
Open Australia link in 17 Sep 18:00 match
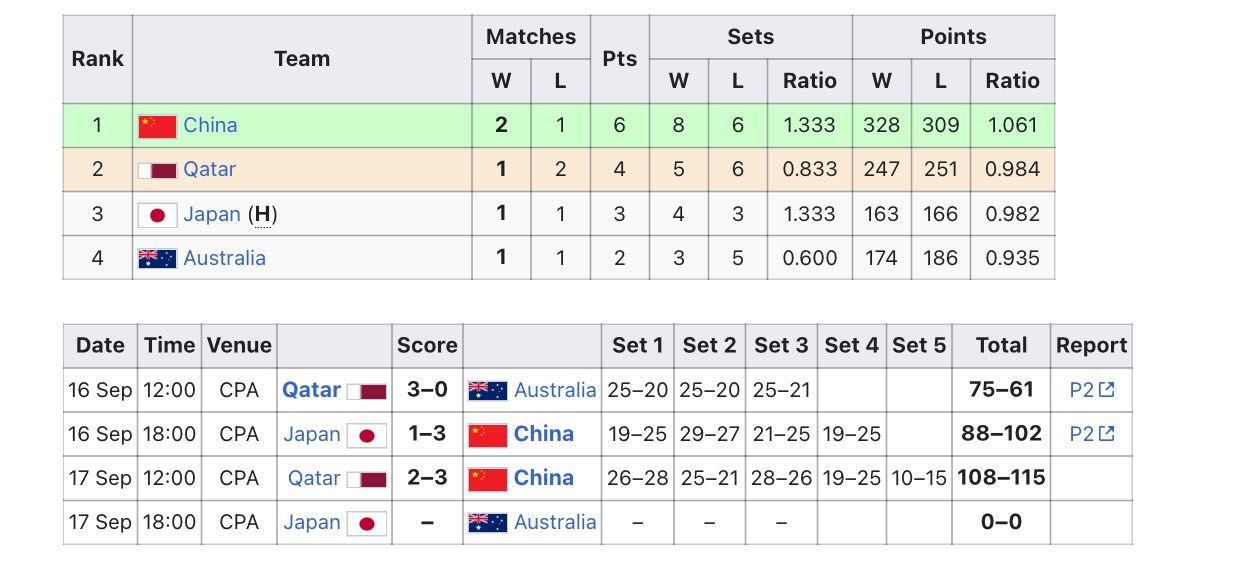[x=554, y=522]
